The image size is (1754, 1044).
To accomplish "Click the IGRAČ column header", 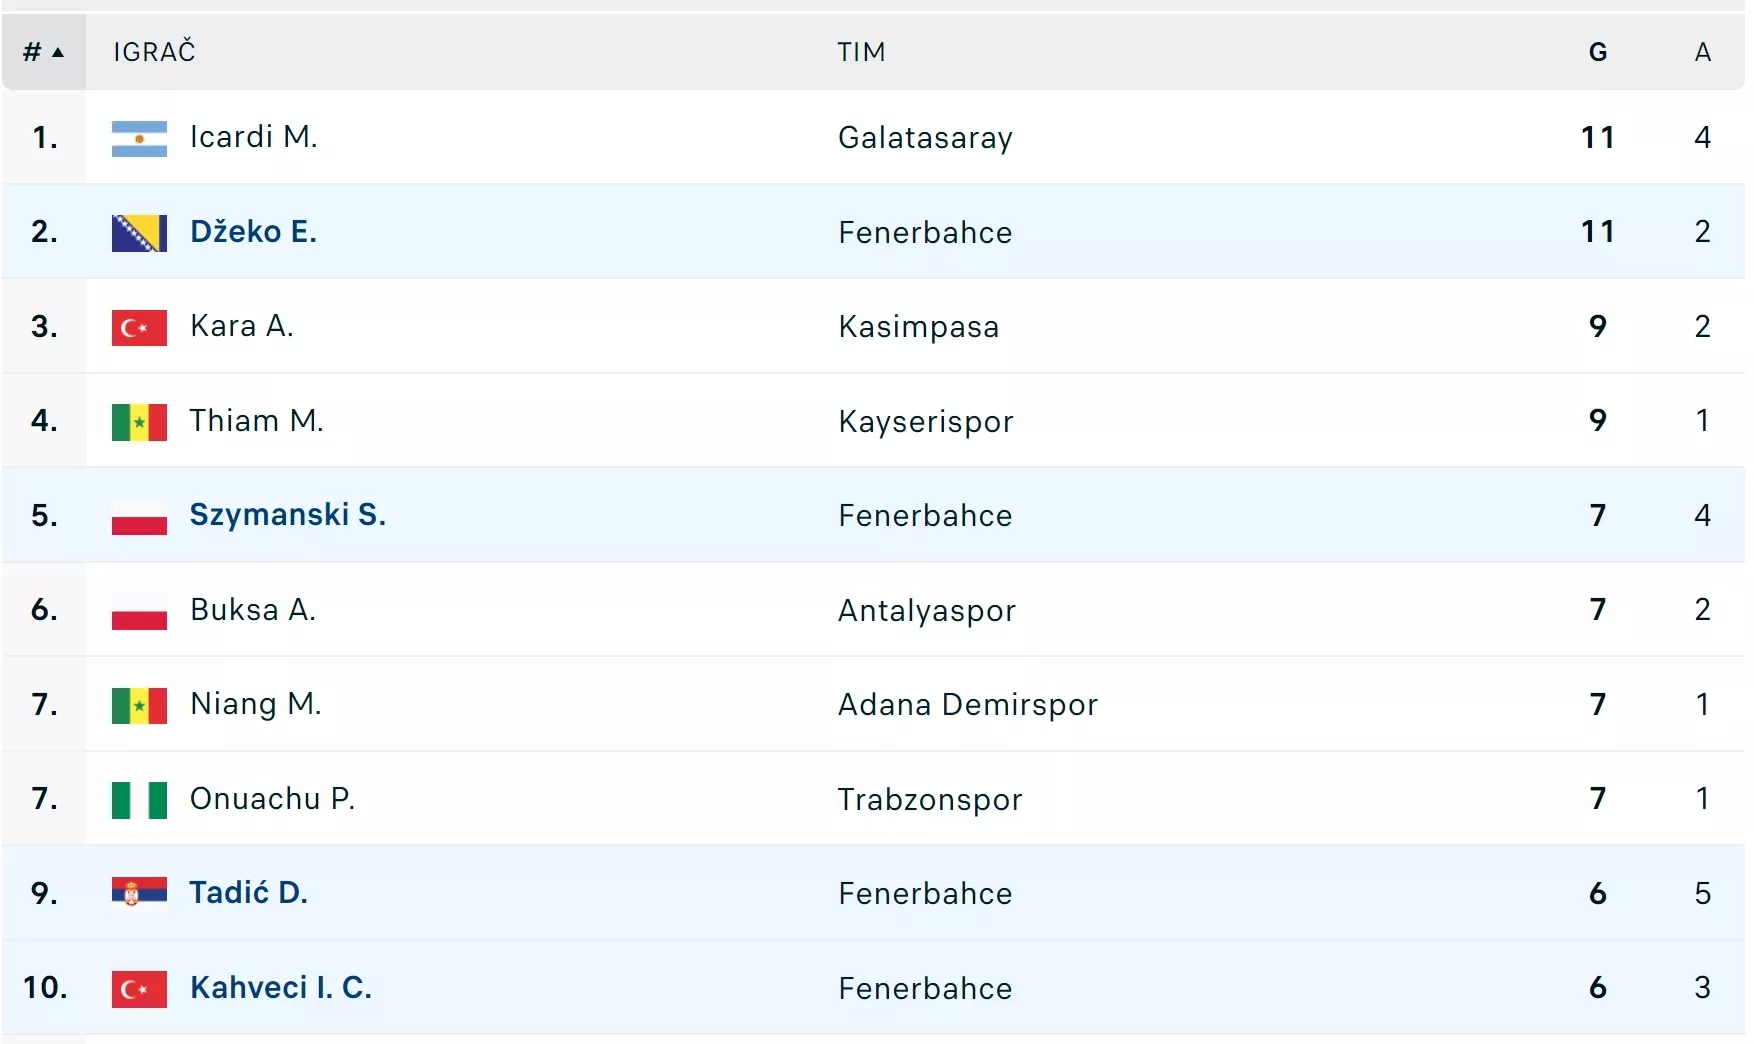I will tap(154, 52).
